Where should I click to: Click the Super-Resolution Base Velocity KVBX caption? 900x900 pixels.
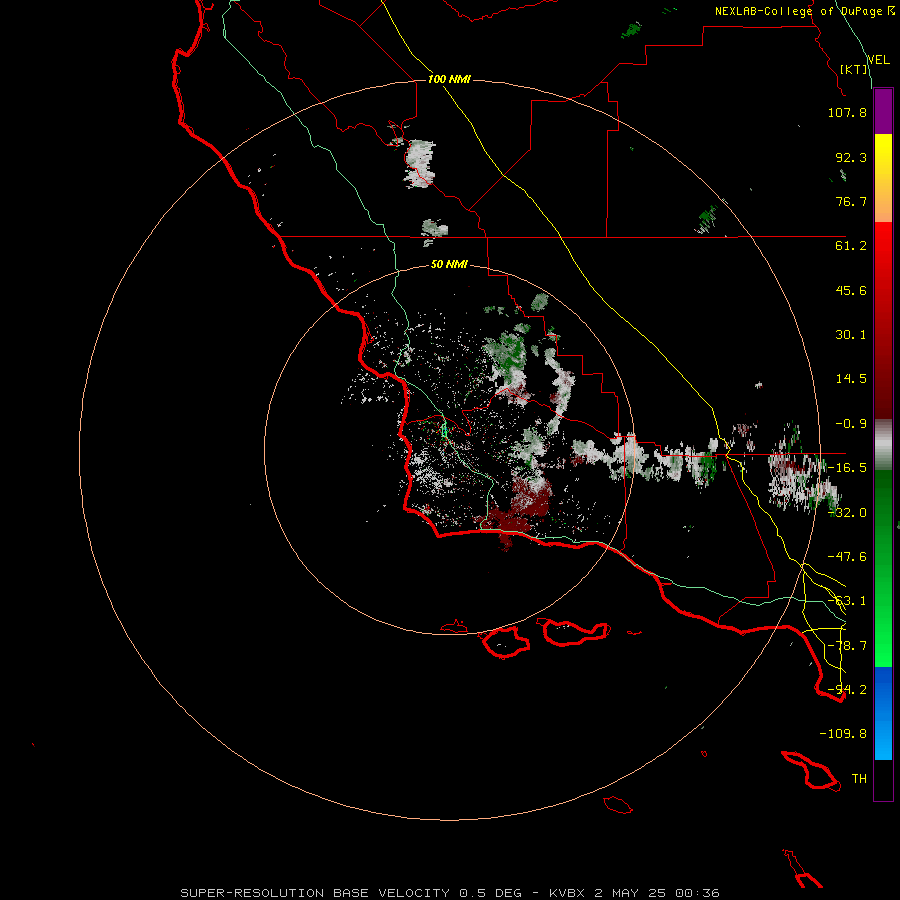click(450, 893)
